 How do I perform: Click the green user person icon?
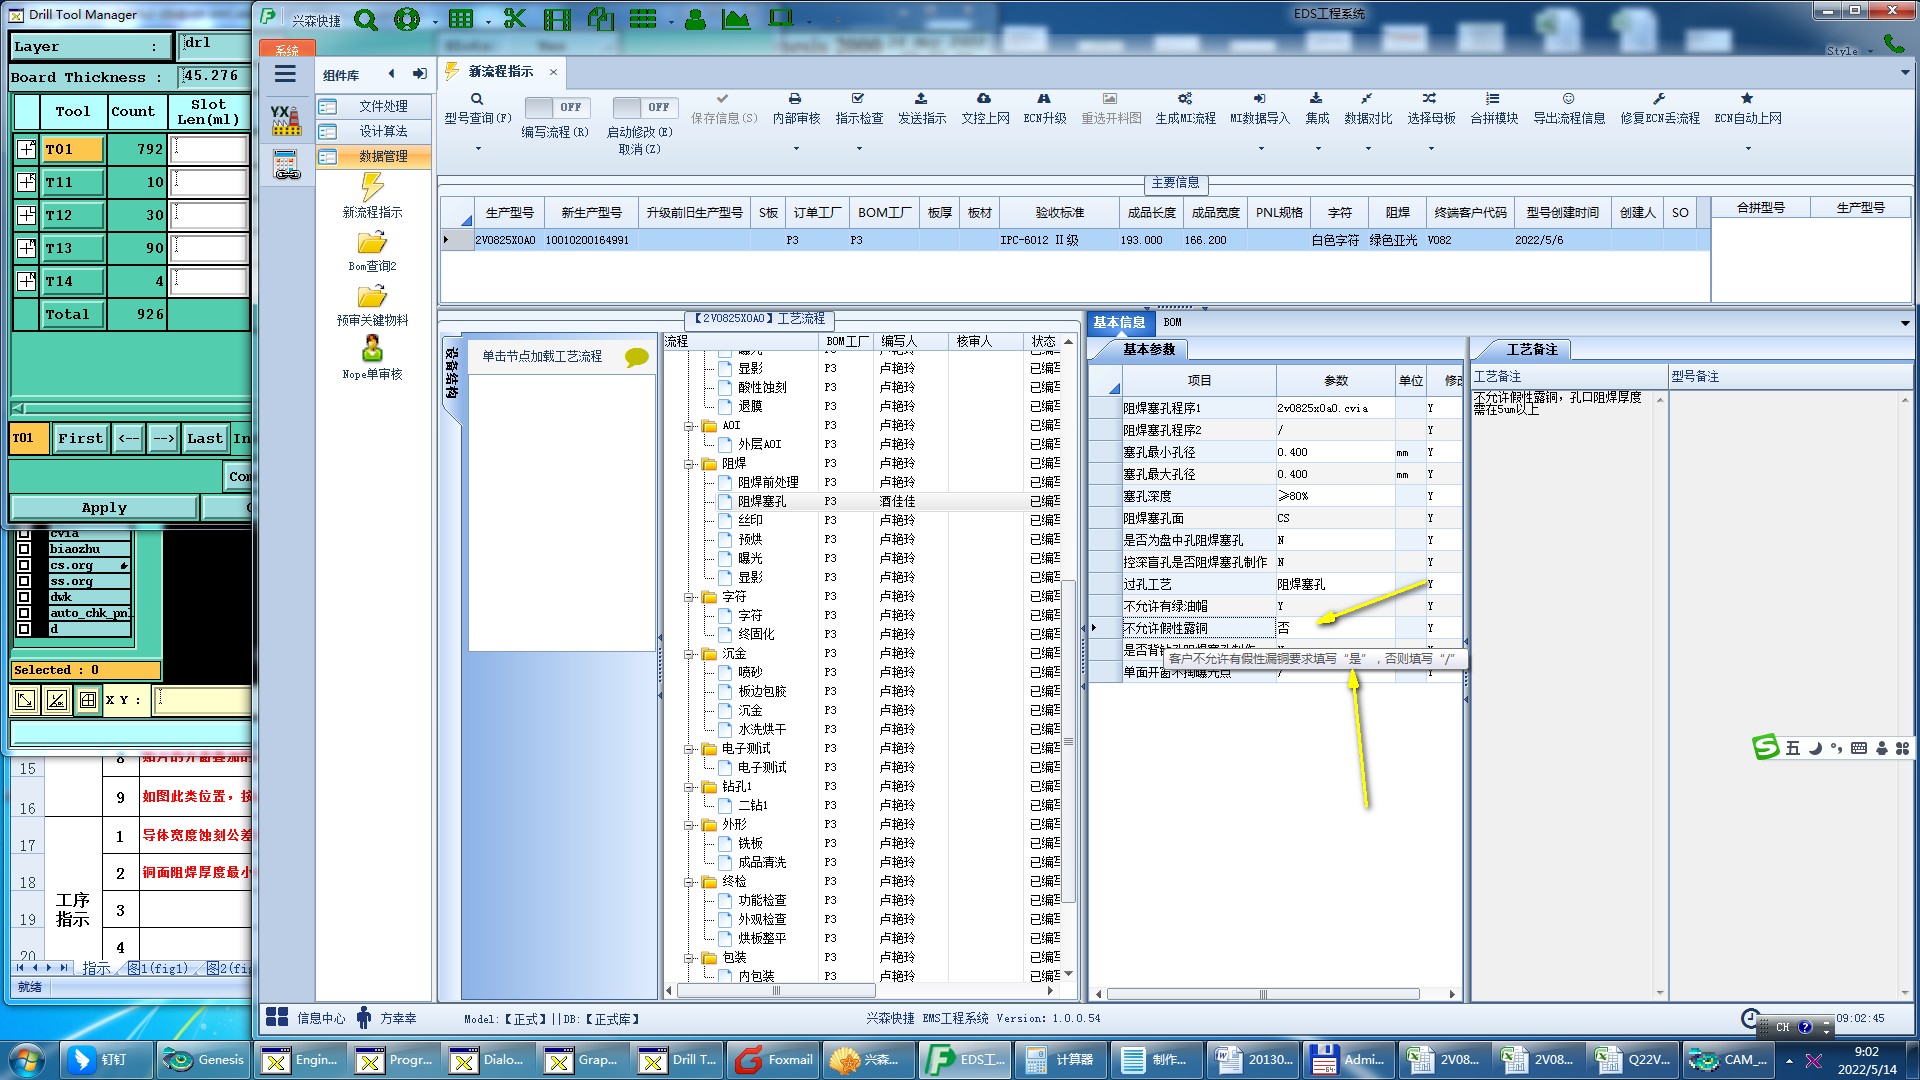(696, 19)
